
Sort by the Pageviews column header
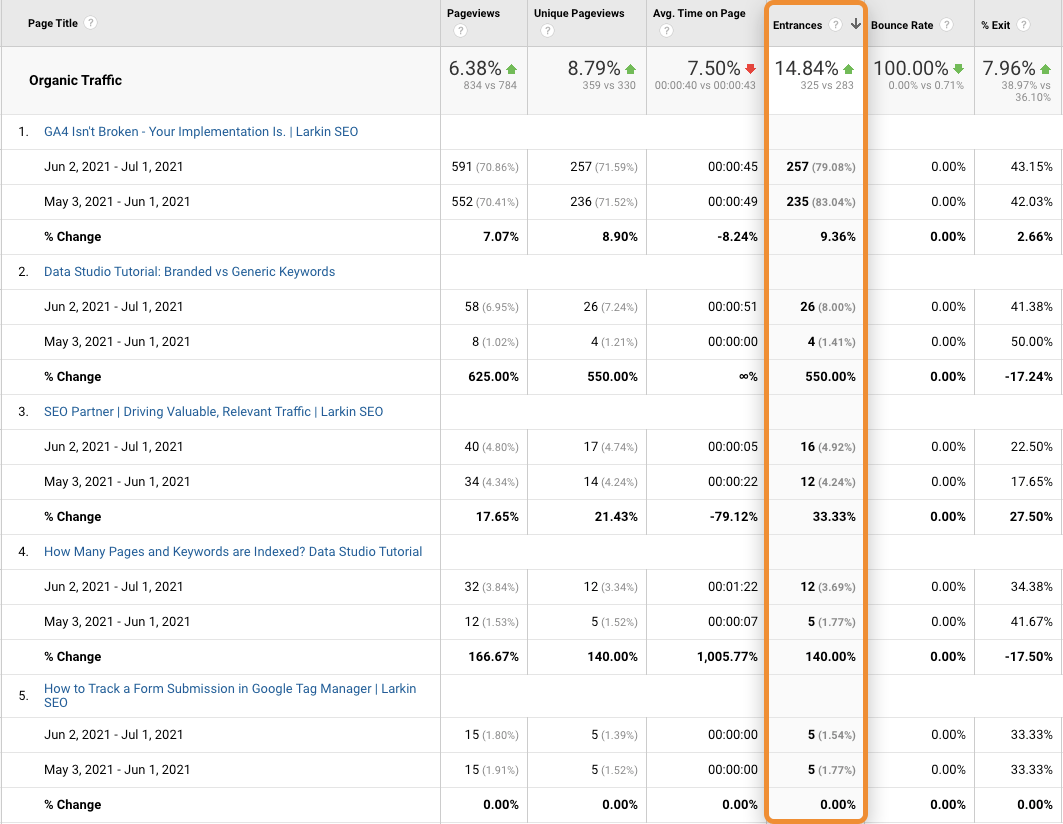click(475, 14)
